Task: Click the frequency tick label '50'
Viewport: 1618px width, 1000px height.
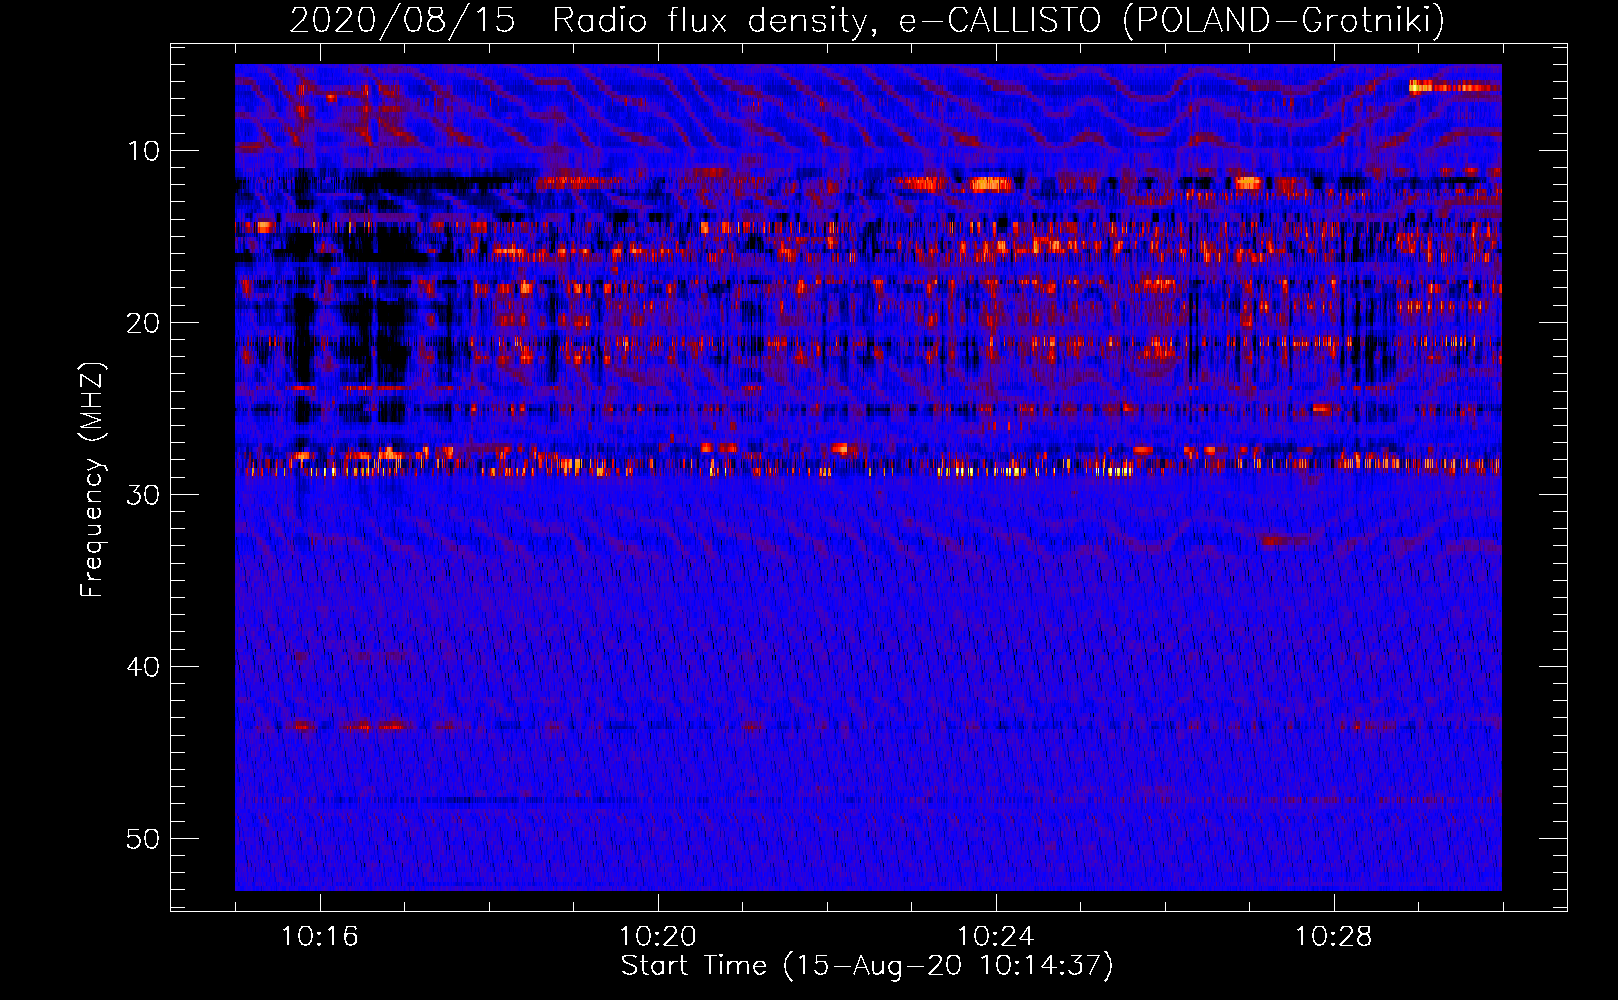Action: [143, 839]
